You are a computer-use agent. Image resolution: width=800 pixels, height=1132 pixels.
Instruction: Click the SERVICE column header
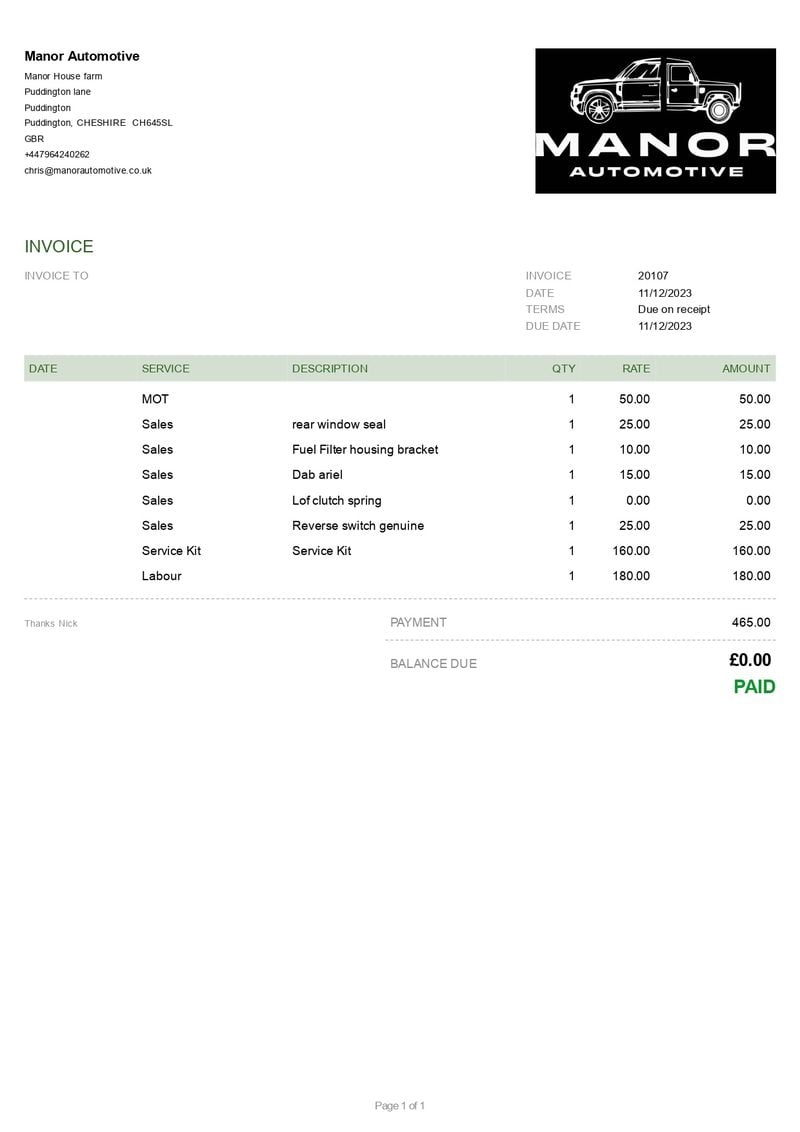point(165,368)
